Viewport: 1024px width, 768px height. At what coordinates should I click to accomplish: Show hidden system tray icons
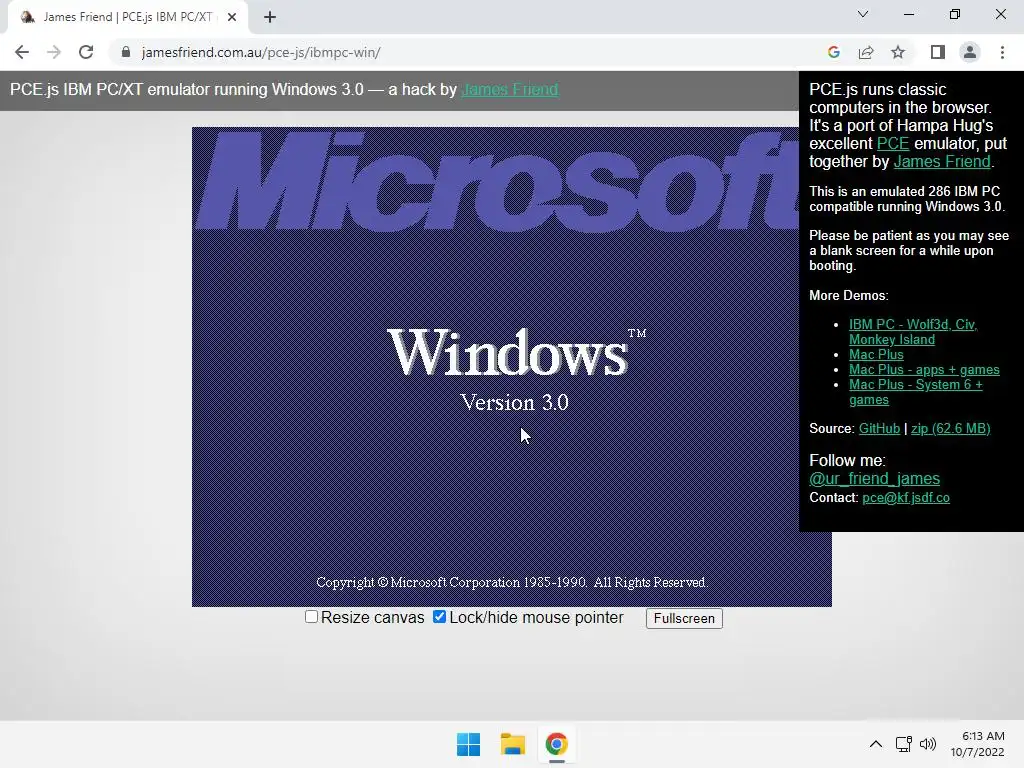coord(876,744)
